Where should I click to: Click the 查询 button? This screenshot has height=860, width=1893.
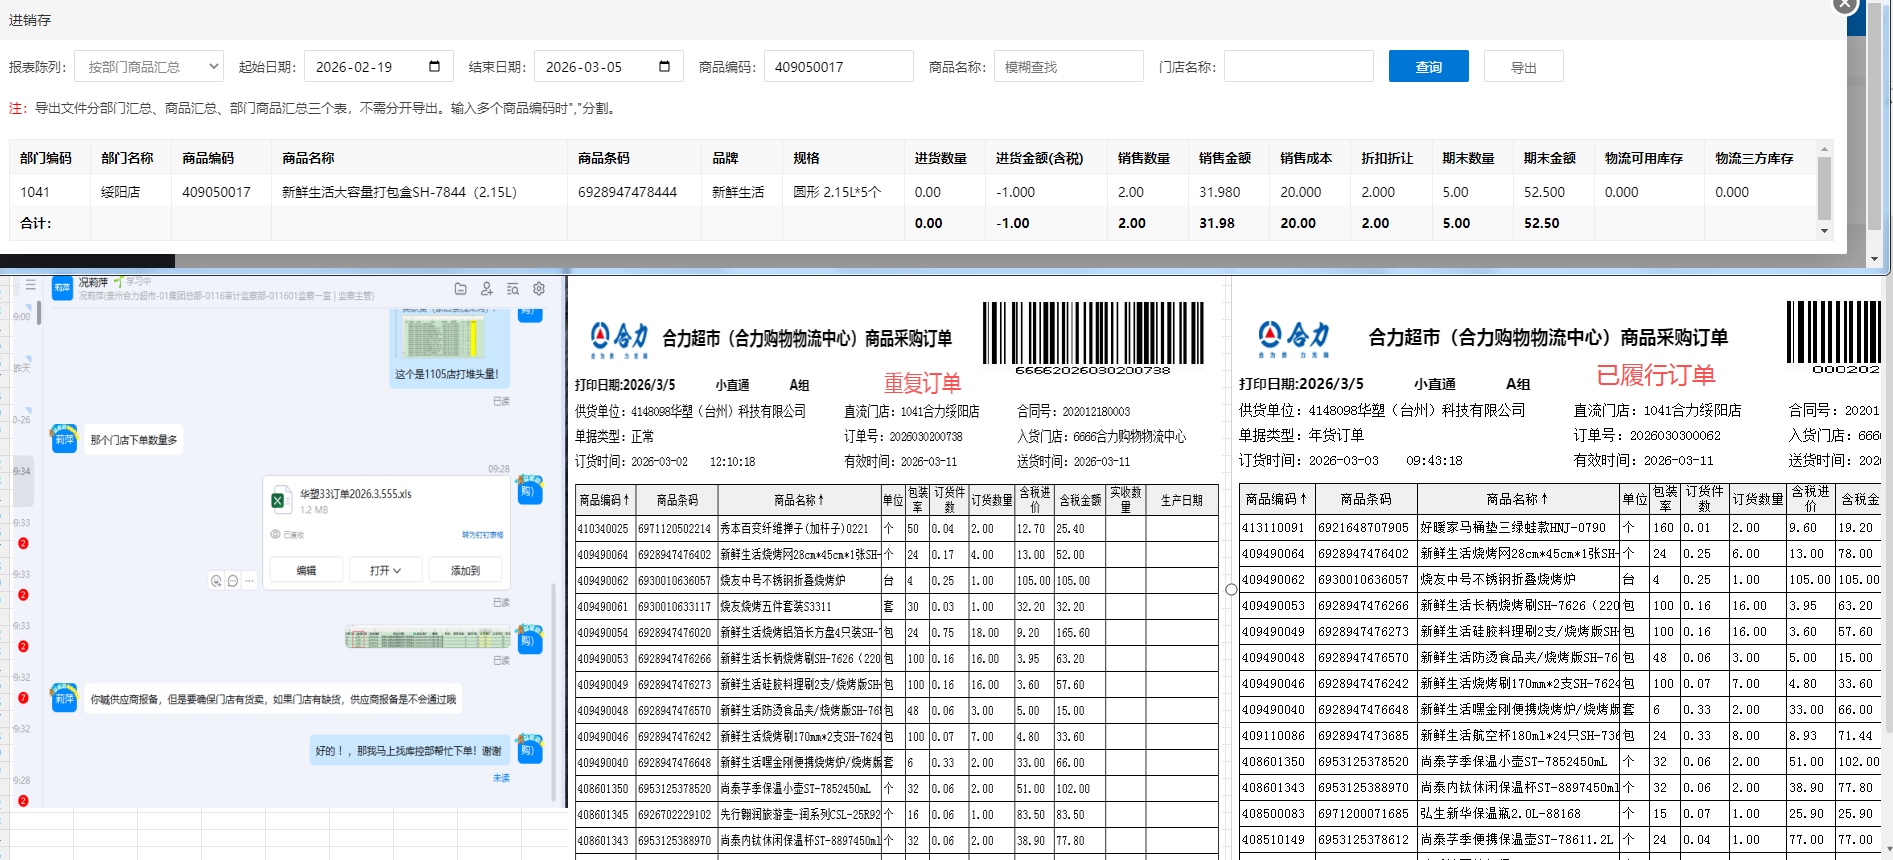1428,67
